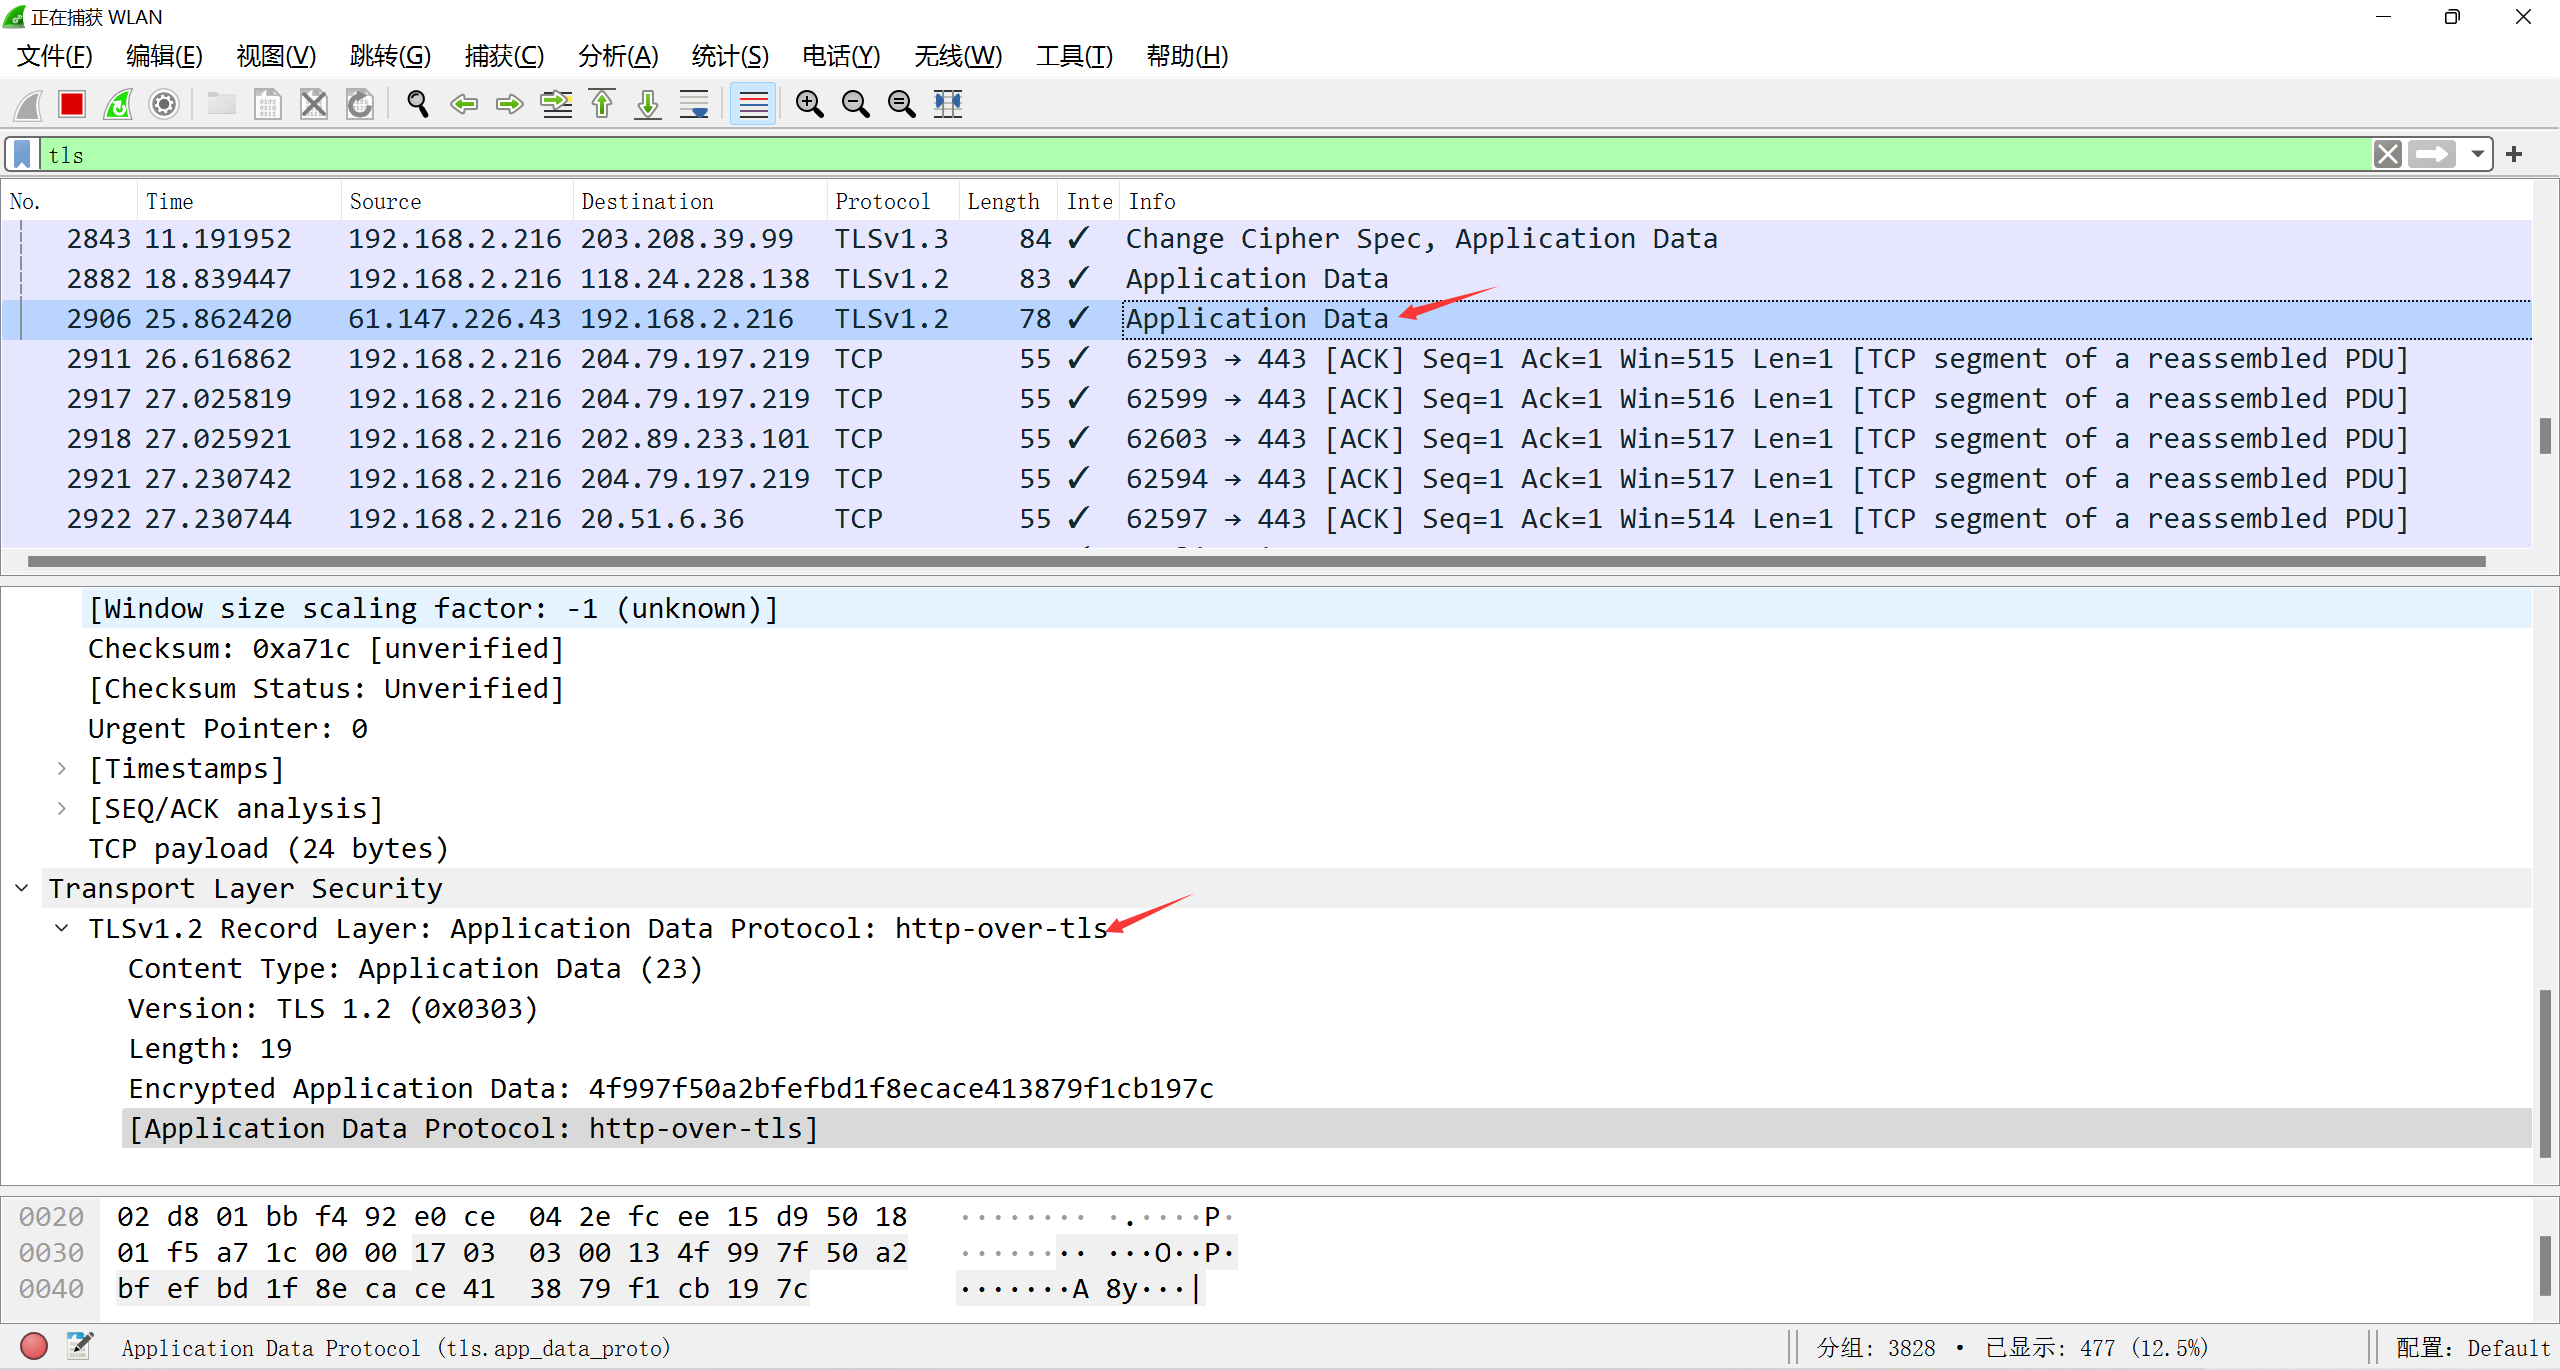
Task: Go to a specified packet icon
Action: (556, 104)
